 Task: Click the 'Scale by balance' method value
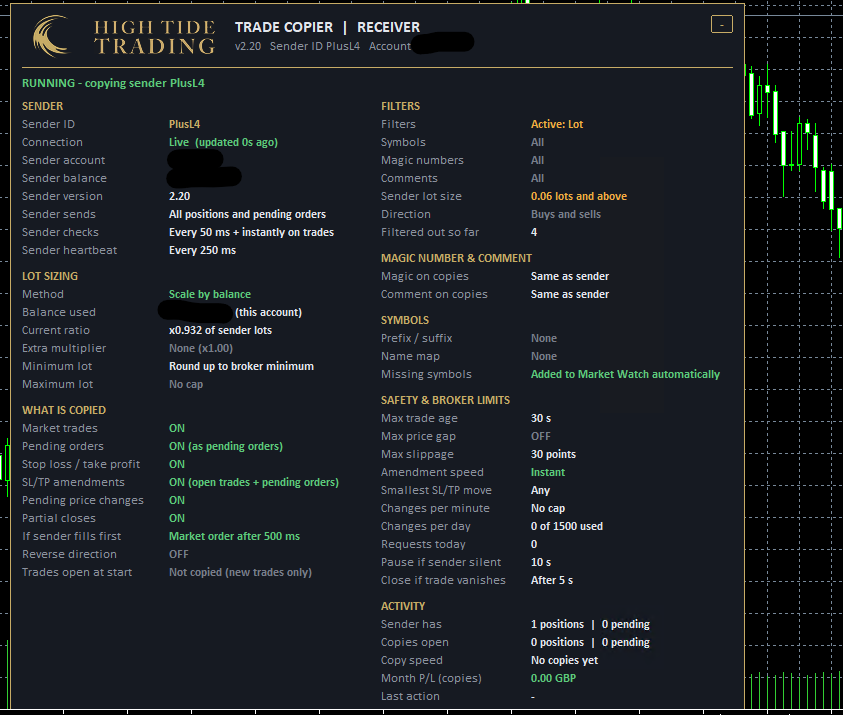[x=210, y=295]
